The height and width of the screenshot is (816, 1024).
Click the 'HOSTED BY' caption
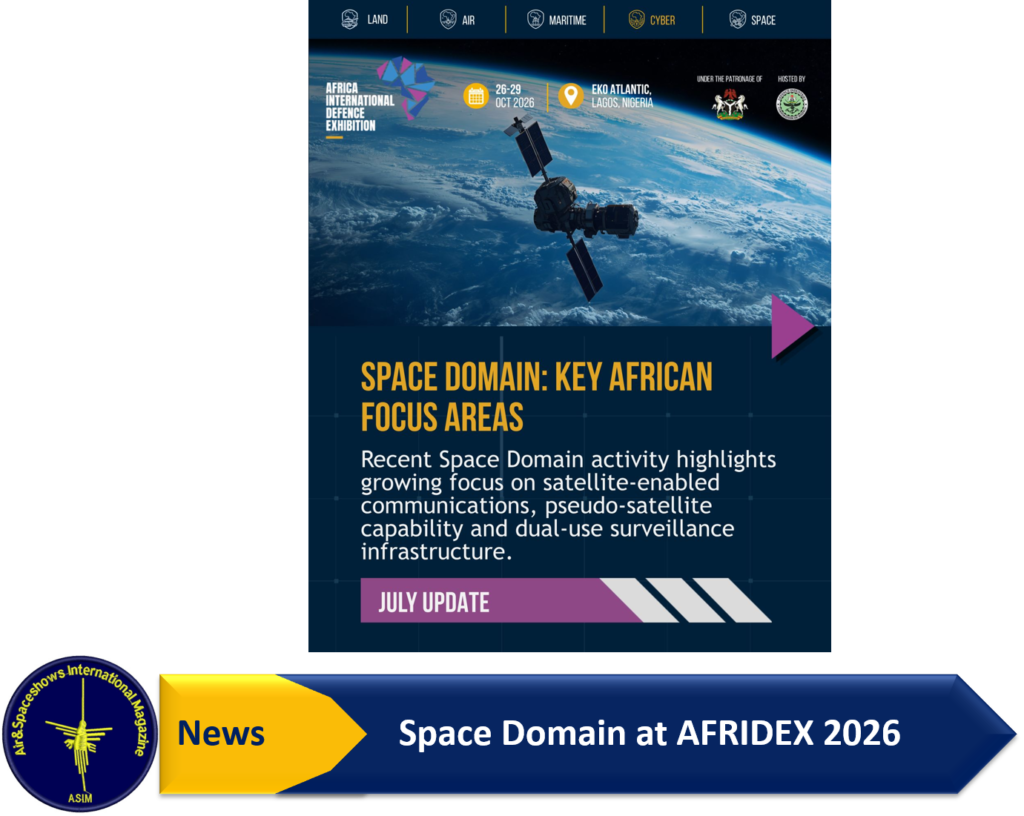792,79
